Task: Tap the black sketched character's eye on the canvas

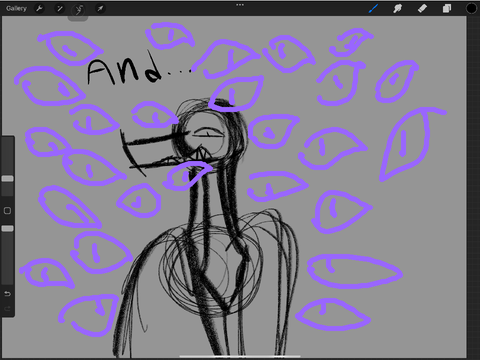Action: pyautogui.click(x=208, y=134)
